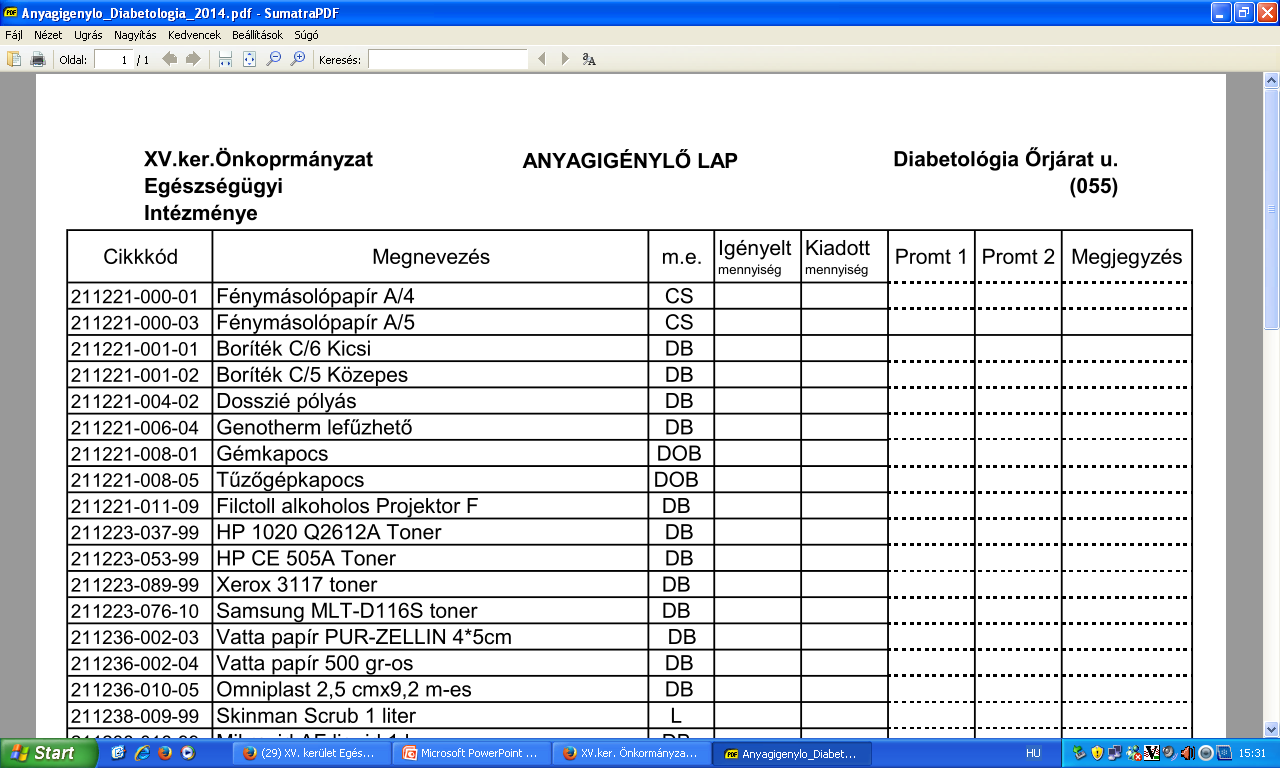Image resolution: width=1280 pixels, height=768 pixels.
Task: Find previous search match arrow
Action: [x=542, y=59]
